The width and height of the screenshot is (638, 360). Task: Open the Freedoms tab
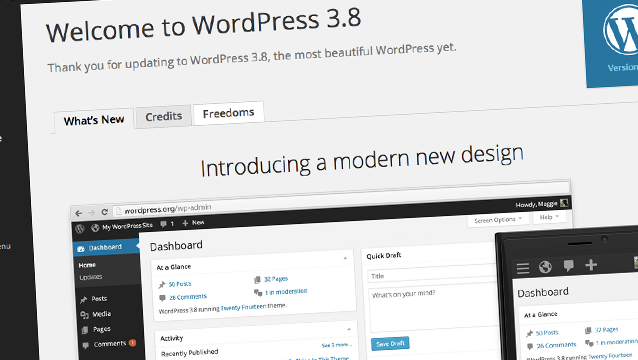pos(228,113)
